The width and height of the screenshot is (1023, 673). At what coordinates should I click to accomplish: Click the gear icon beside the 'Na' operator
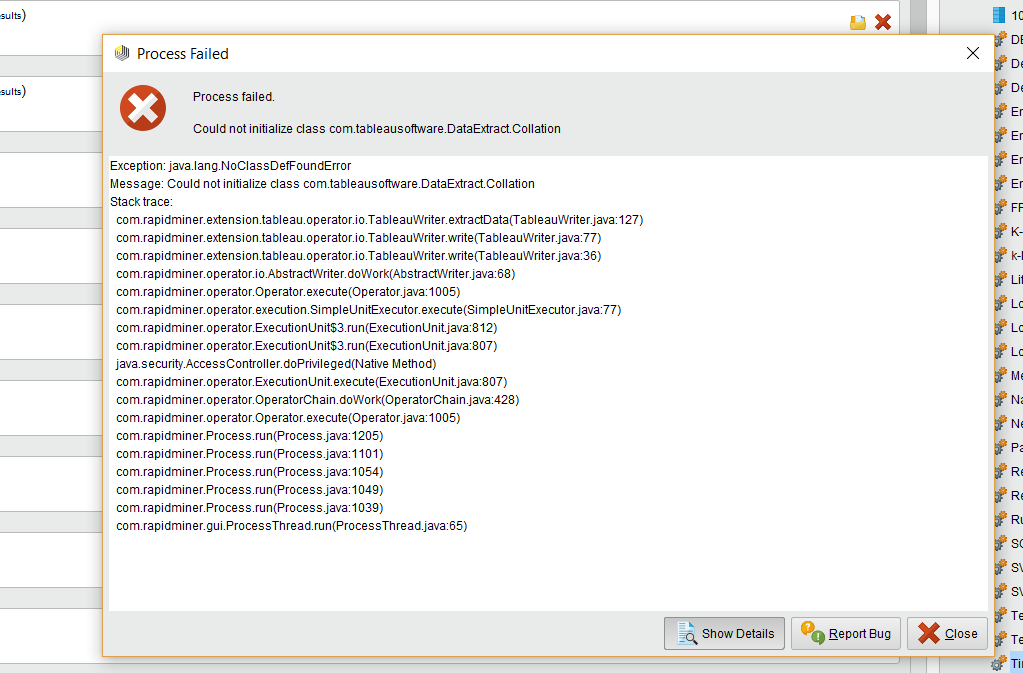[x=999, y=399]
